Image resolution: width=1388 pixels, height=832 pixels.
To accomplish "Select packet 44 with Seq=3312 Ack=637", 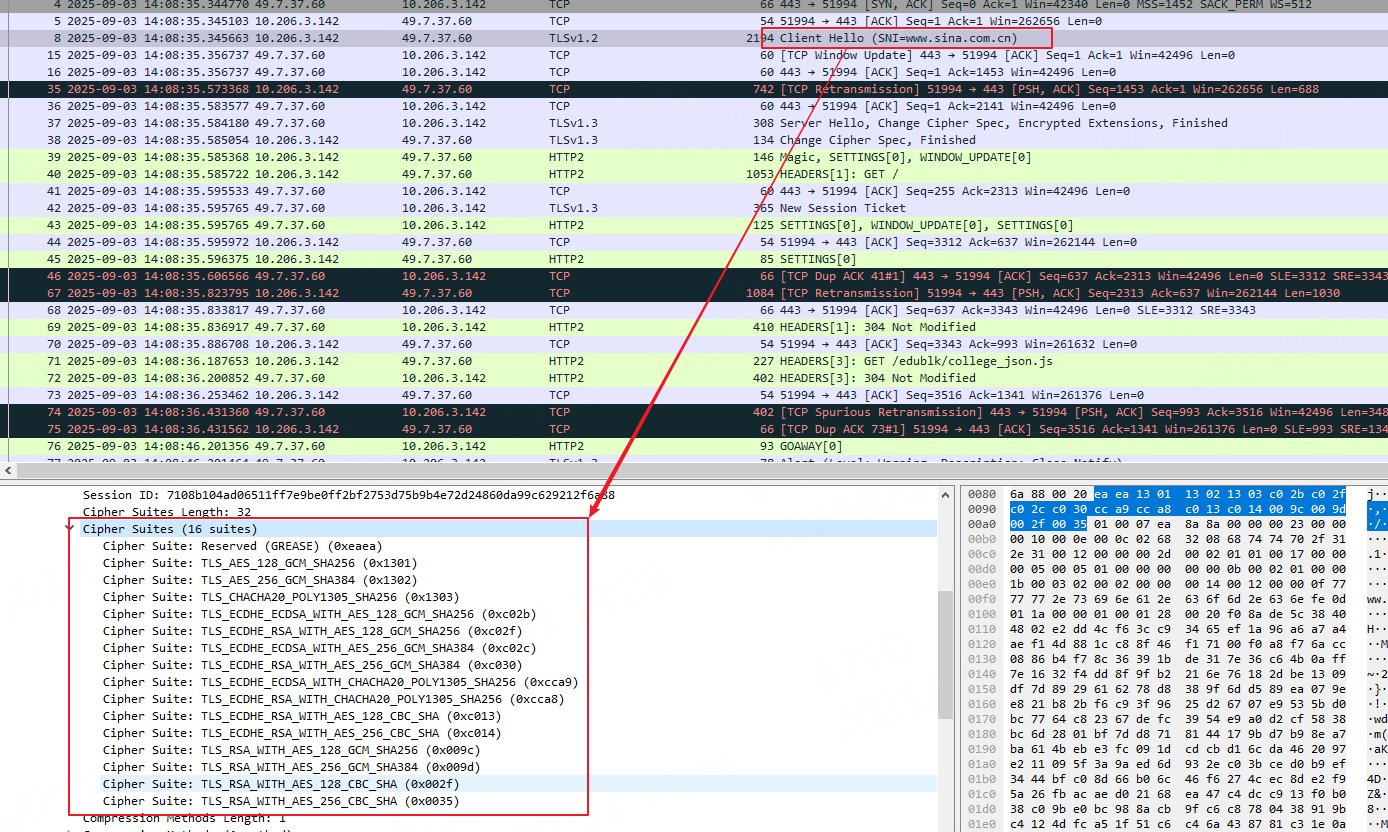I will point(694,242).
